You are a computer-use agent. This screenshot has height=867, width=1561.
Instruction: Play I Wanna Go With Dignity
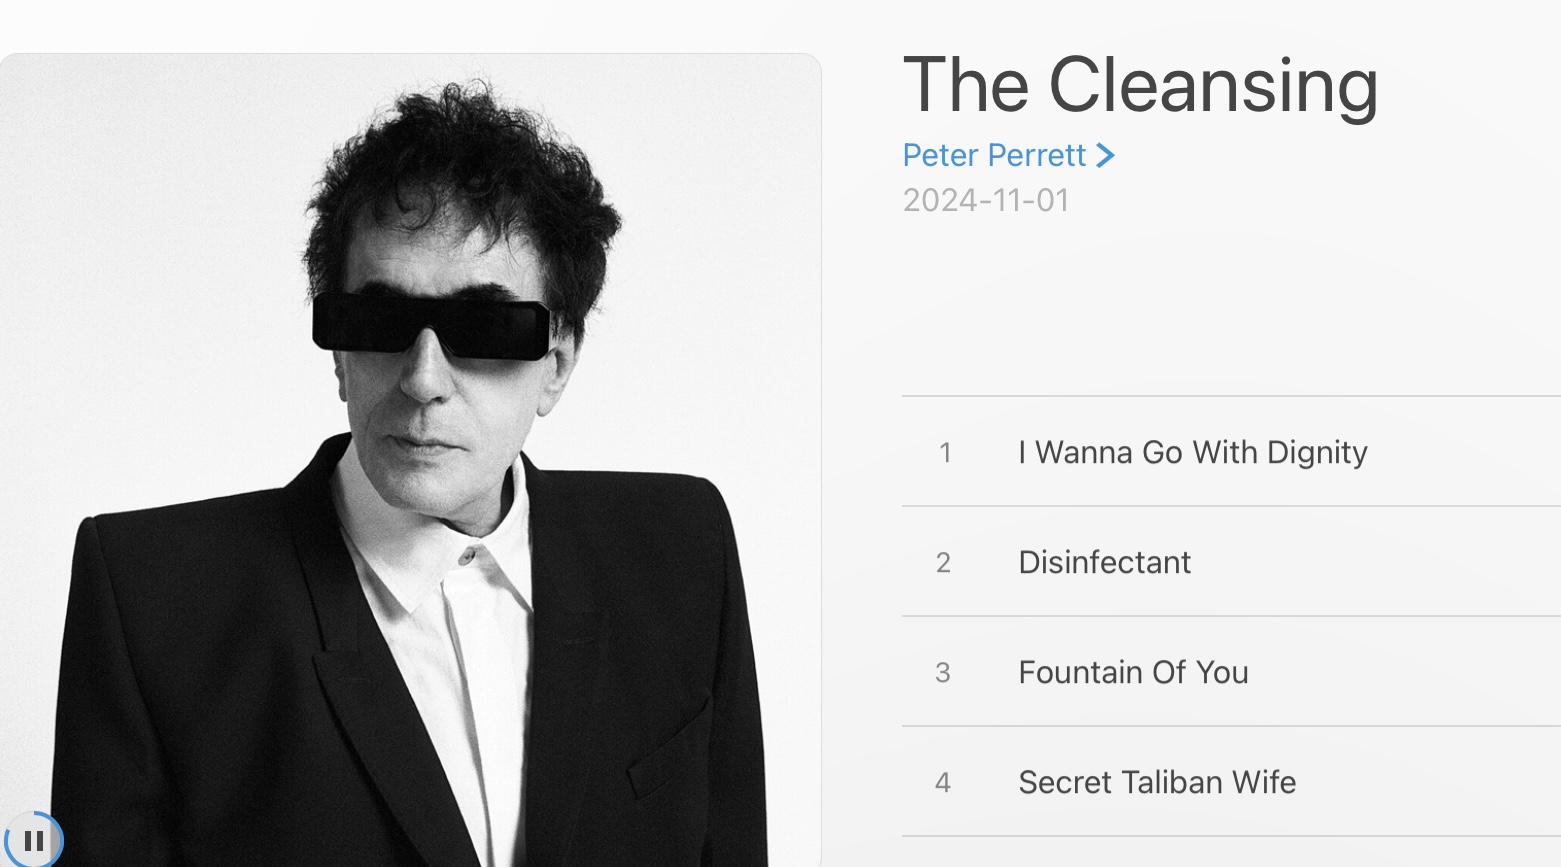(x=1231, y=452)
